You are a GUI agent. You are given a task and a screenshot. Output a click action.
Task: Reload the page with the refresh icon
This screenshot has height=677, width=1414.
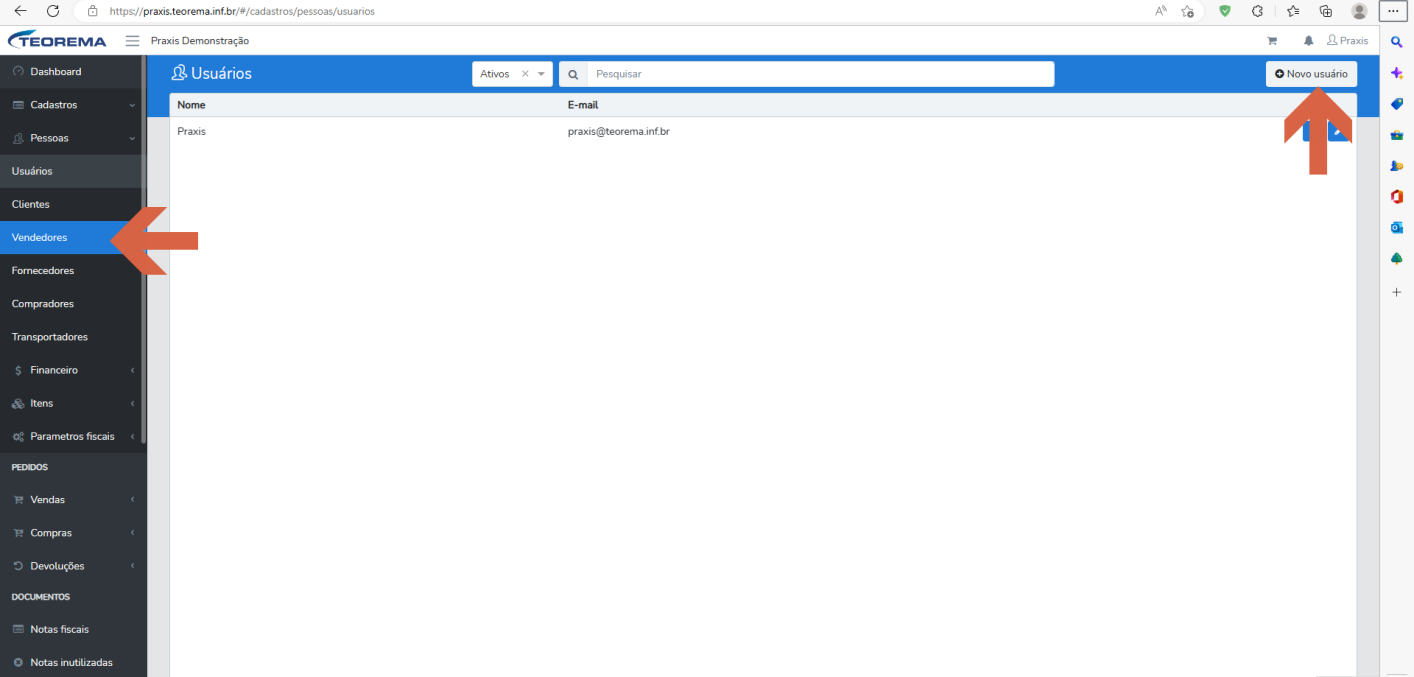(x=53, y=11)
